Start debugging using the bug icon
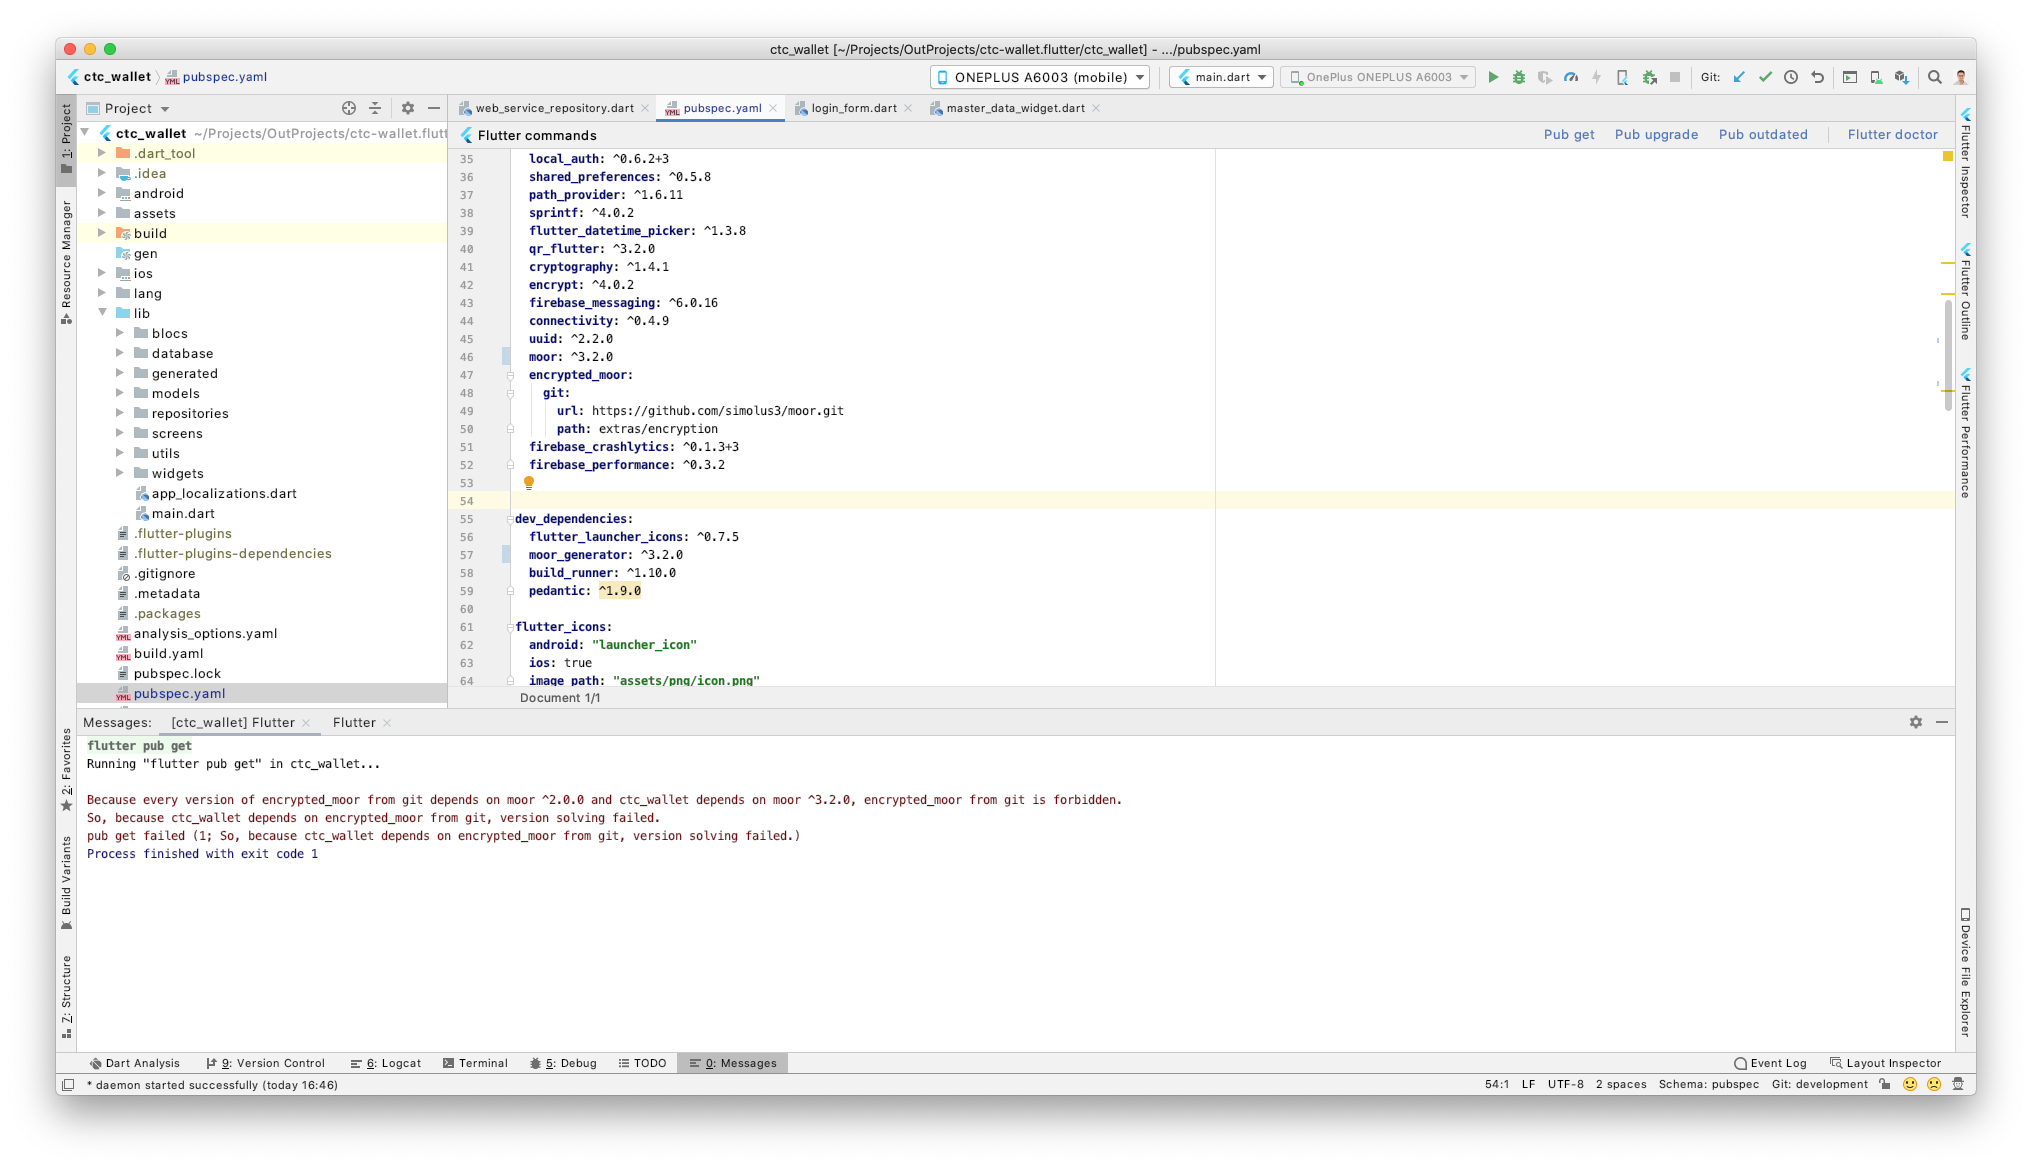 pyautogui.click(x=1519, y=77)
